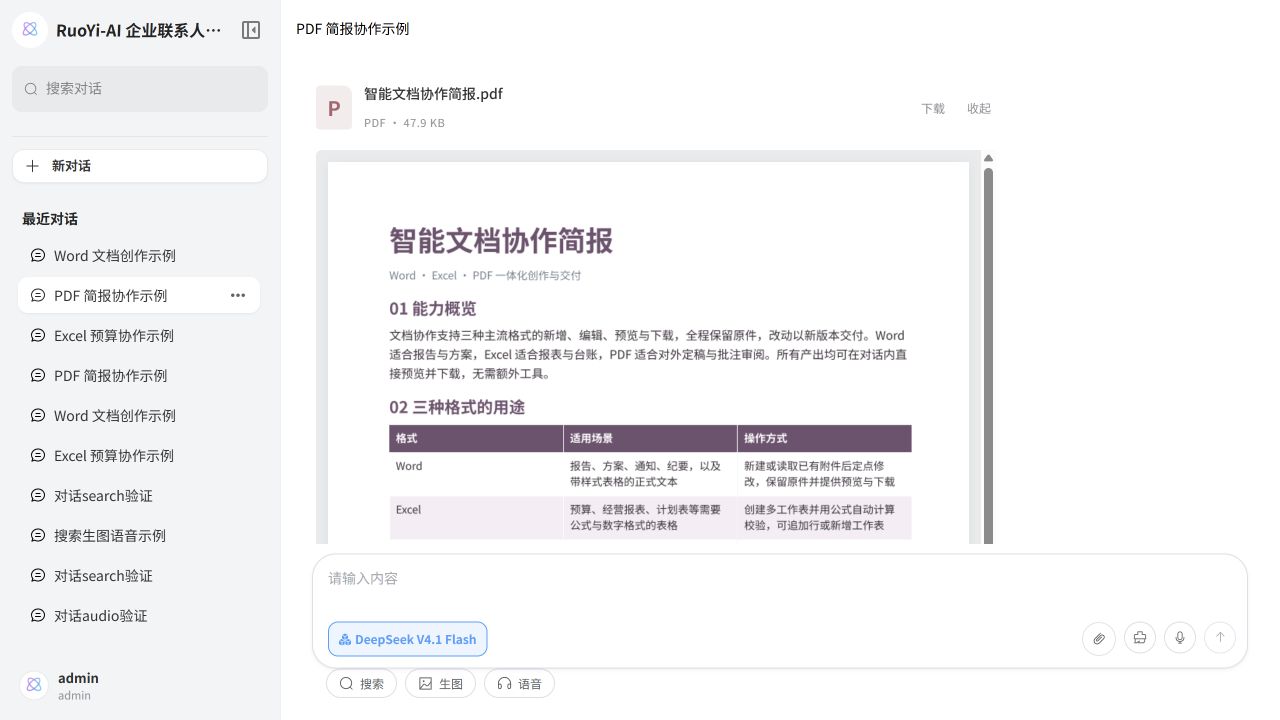
Task: Click the scrollbar up arrow of PDF preview
Action: coord(988,158)
